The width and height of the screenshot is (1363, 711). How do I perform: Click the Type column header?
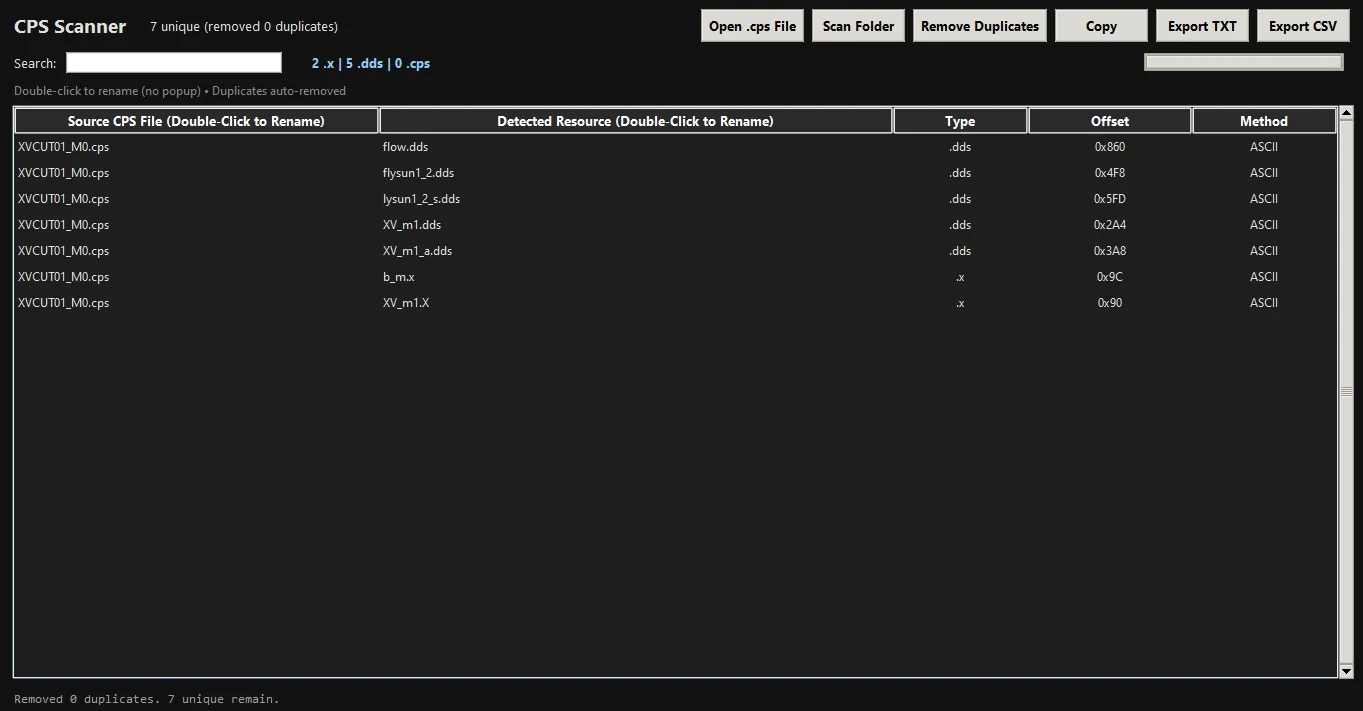pos(960,121)
